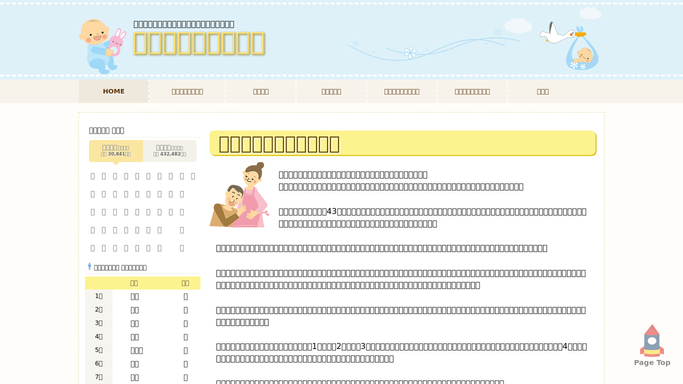This screenshot has height=384, width=683.
Task: Open the rank 3 name entry
Action: click(135, 323)
